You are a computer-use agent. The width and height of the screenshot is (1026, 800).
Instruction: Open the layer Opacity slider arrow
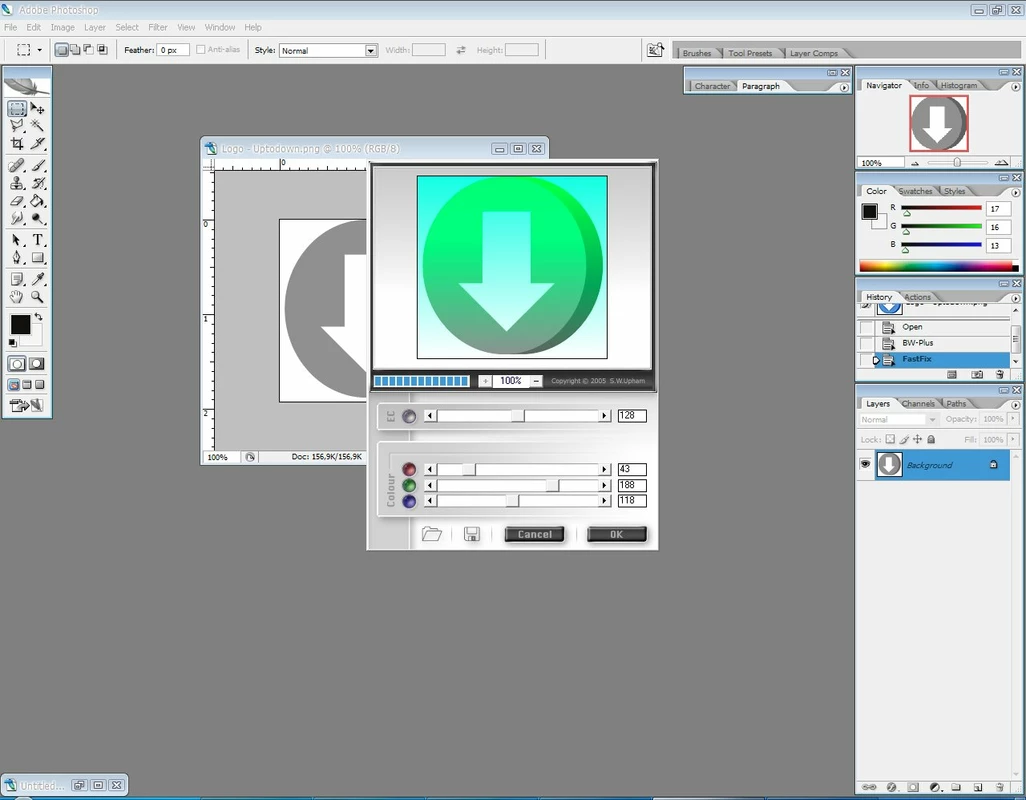pyautogui.click(x=1013, y=419)
